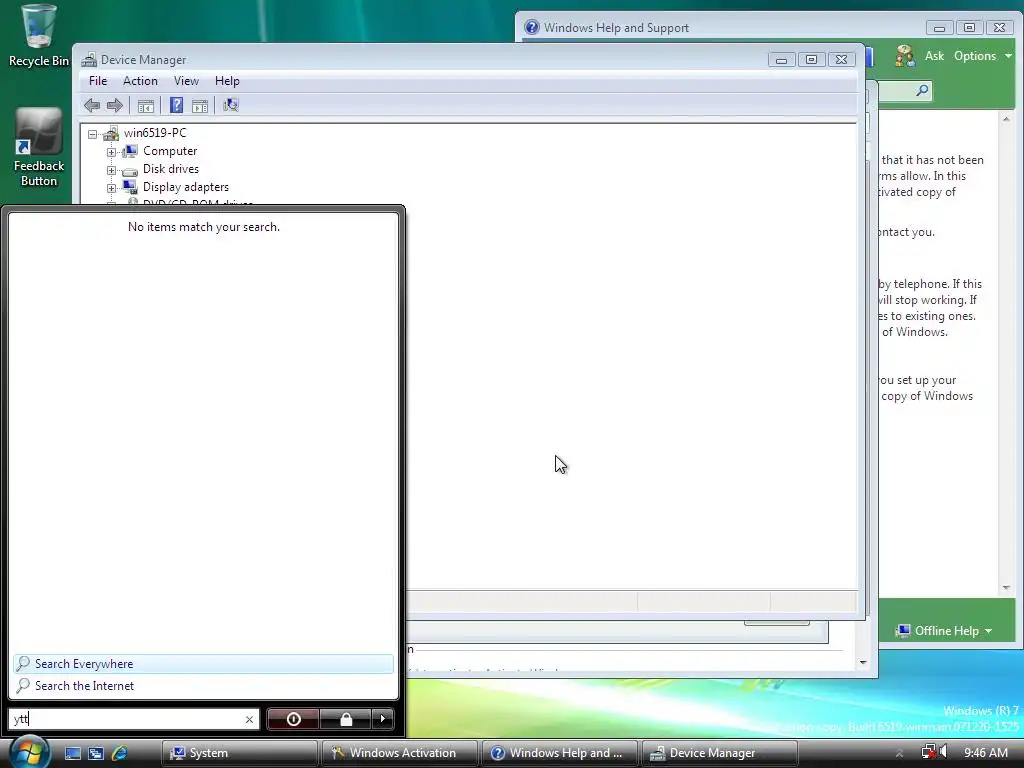Click Search the Internet in Start menu

tap(203, 686)
